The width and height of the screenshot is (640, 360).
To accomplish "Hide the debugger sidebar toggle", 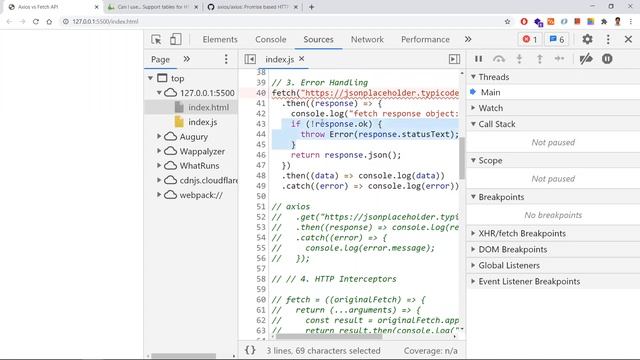I will click(x=454, y=59).
